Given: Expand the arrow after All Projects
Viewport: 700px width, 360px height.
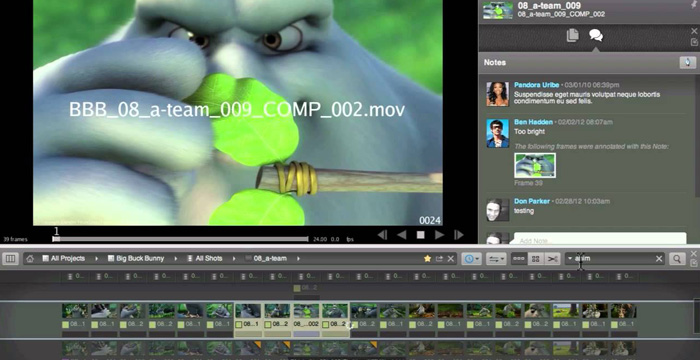Looking at the screenshot, I should point(96,259).
